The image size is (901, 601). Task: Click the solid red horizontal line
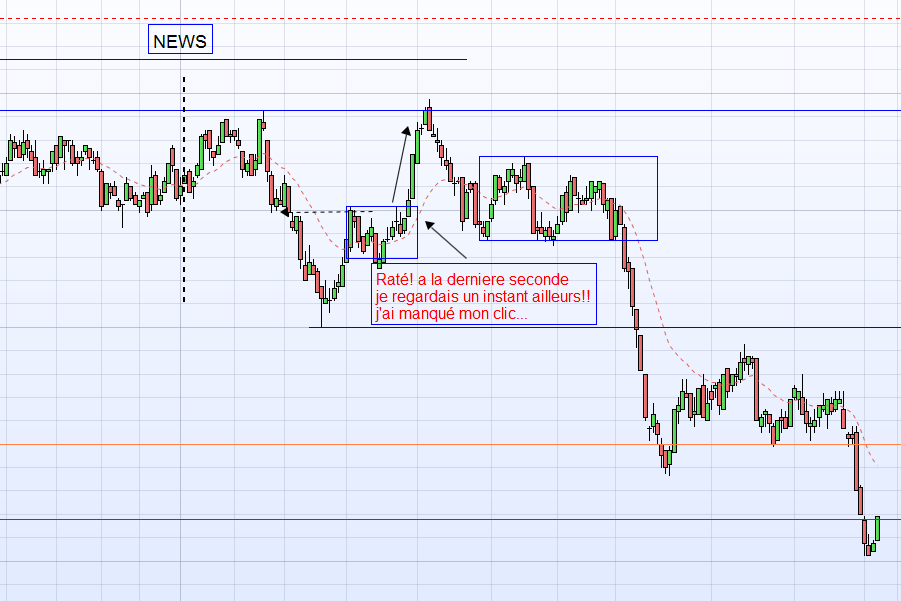point(450,519)
